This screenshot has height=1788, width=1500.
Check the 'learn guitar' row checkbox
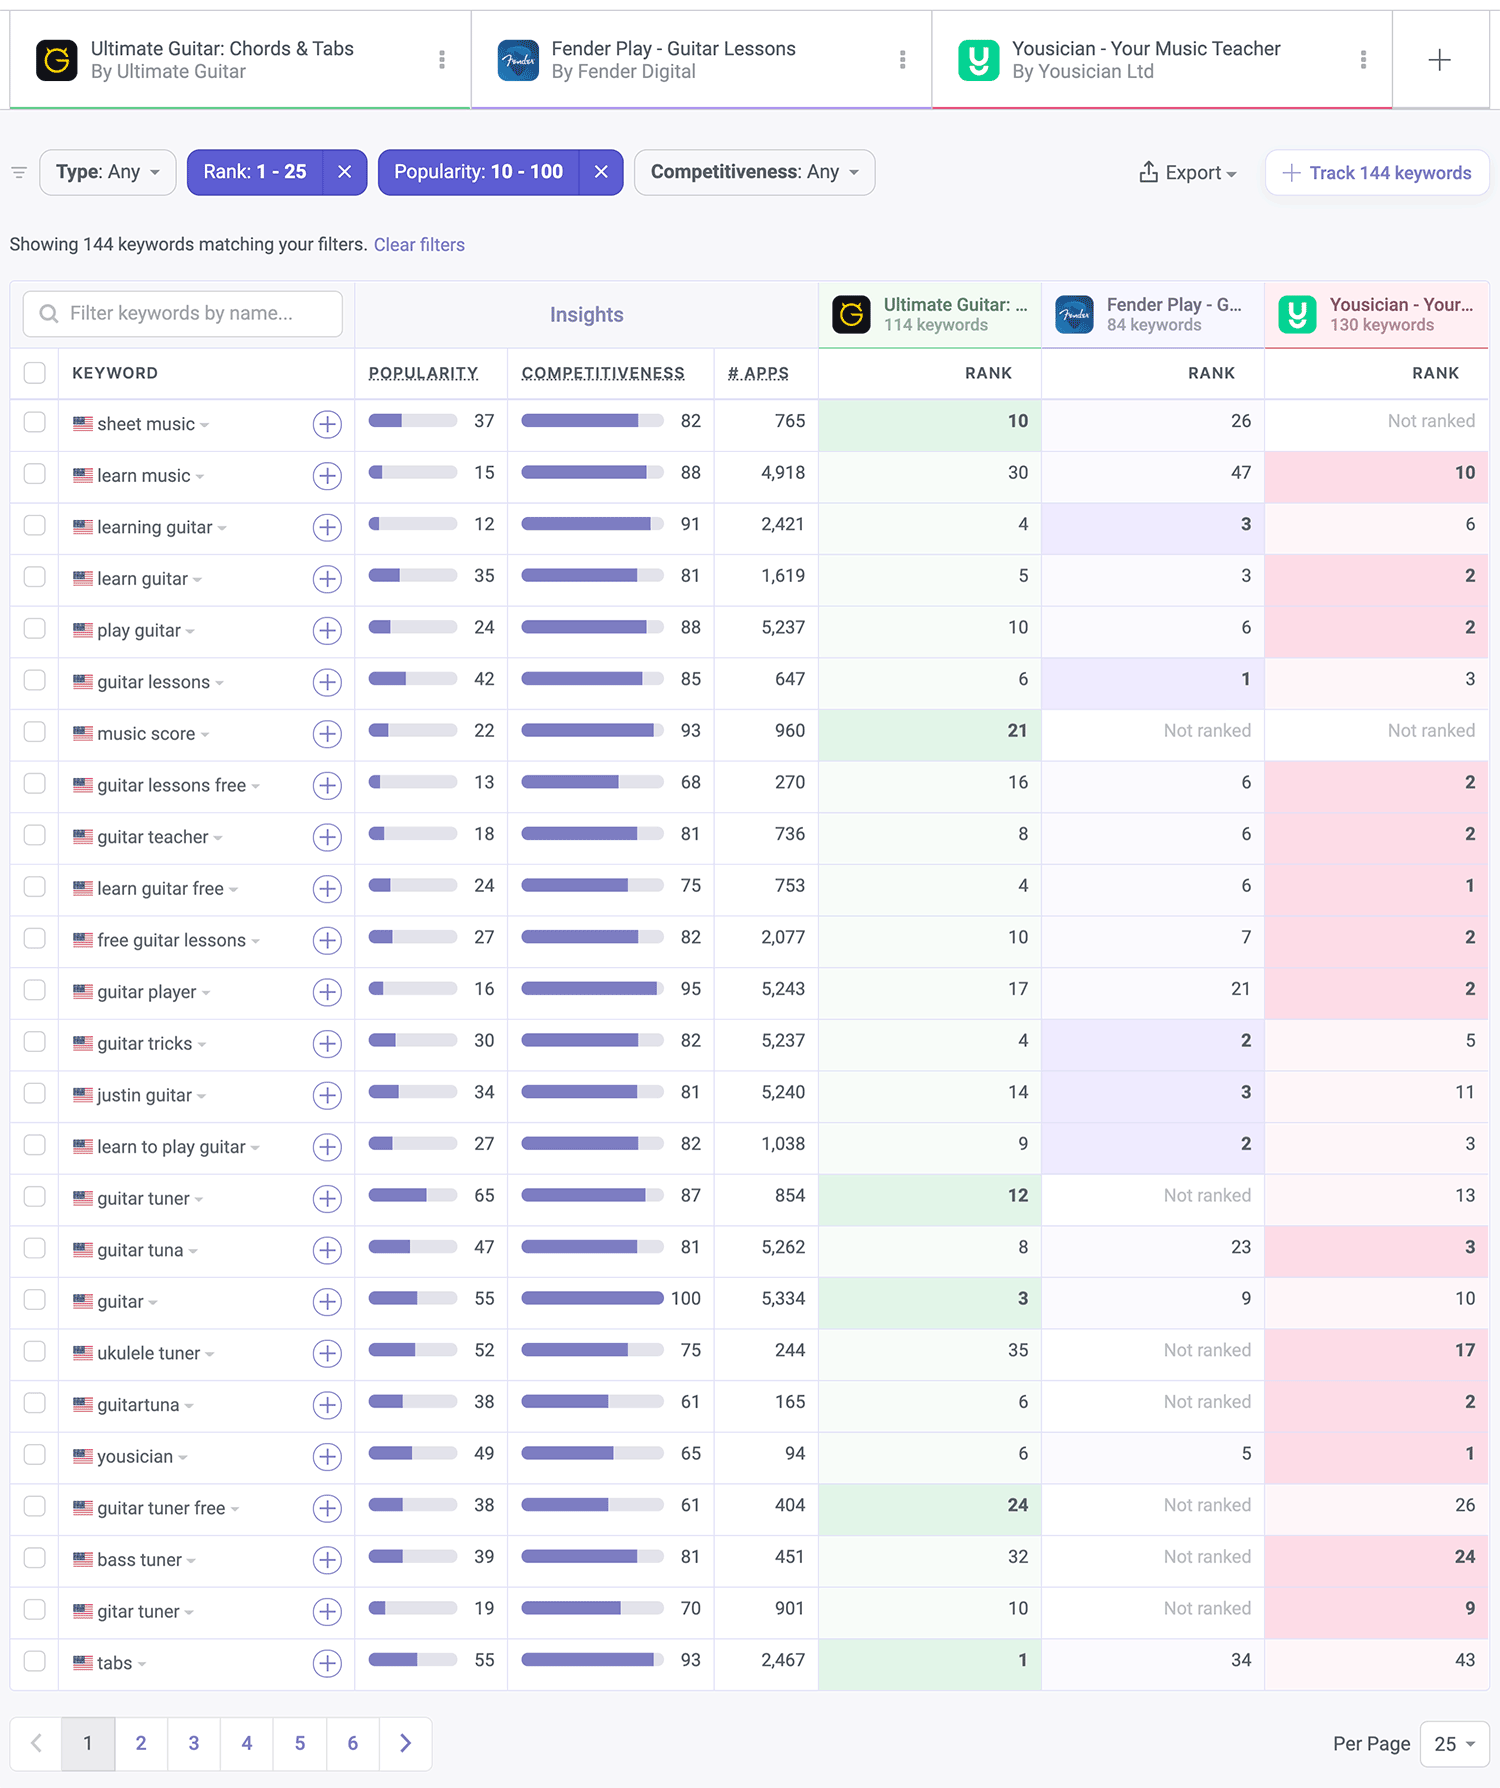click(x=35, y=577)
